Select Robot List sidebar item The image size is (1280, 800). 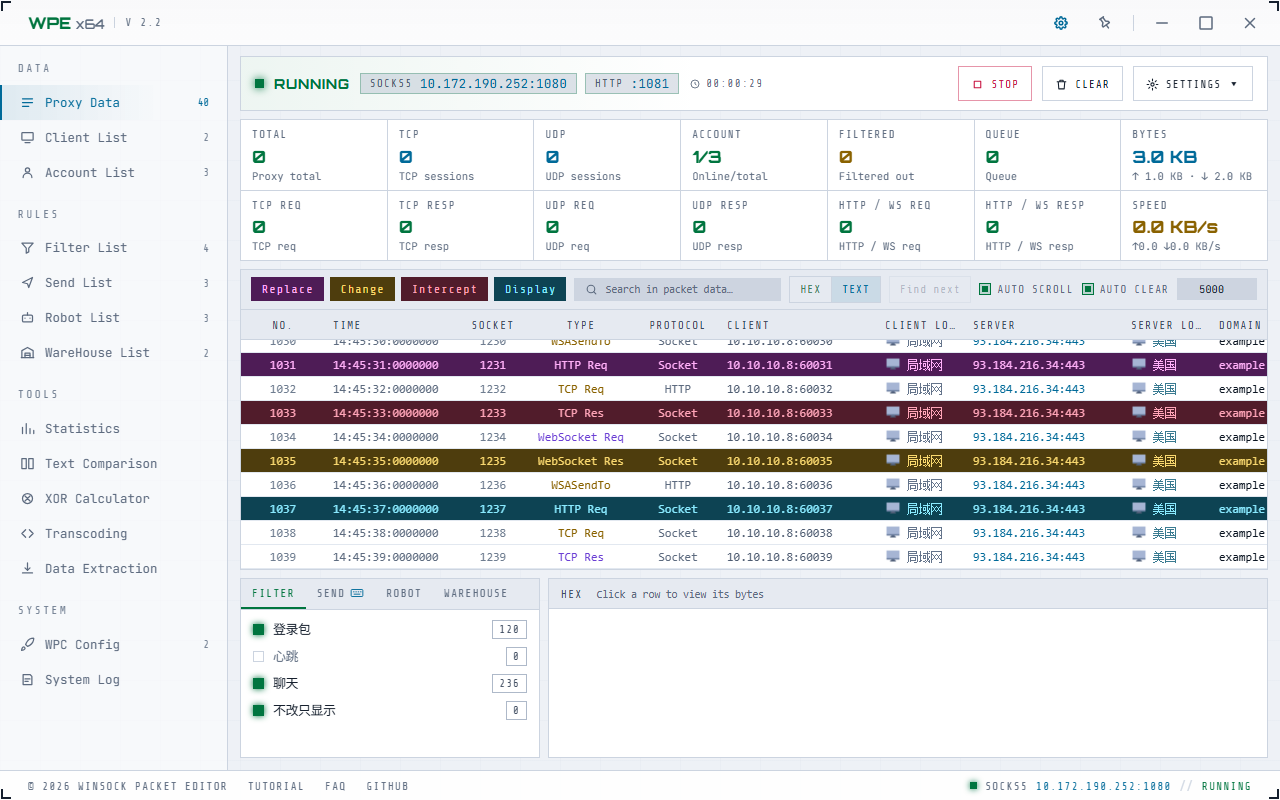point(82,317)
